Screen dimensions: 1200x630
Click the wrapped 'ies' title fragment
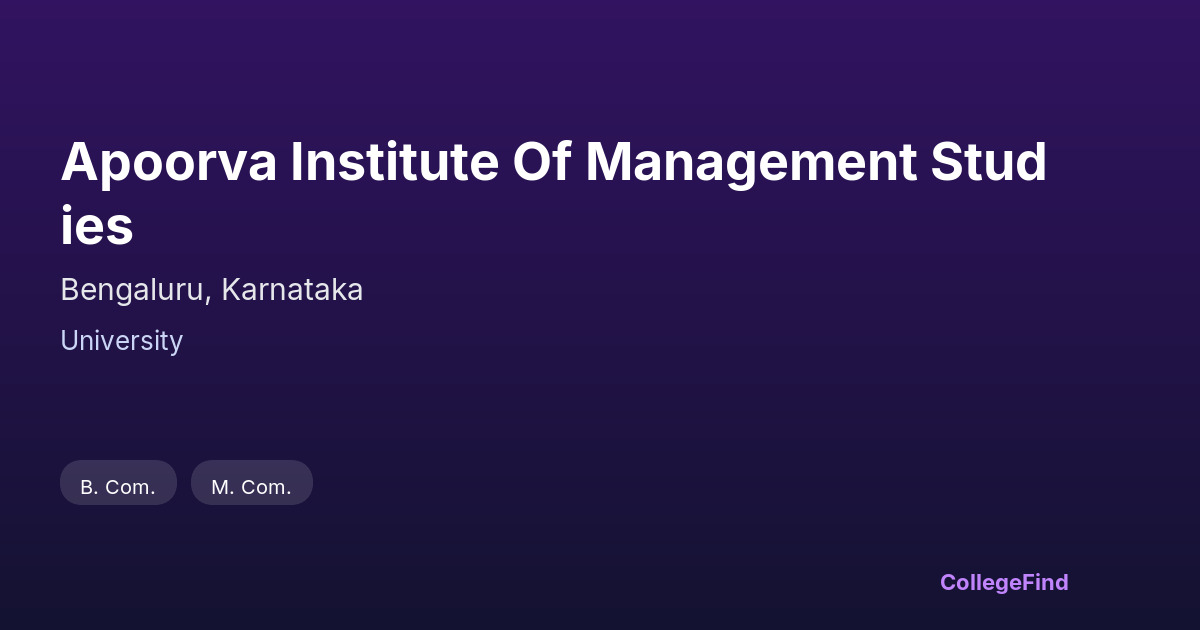(96, 226)
